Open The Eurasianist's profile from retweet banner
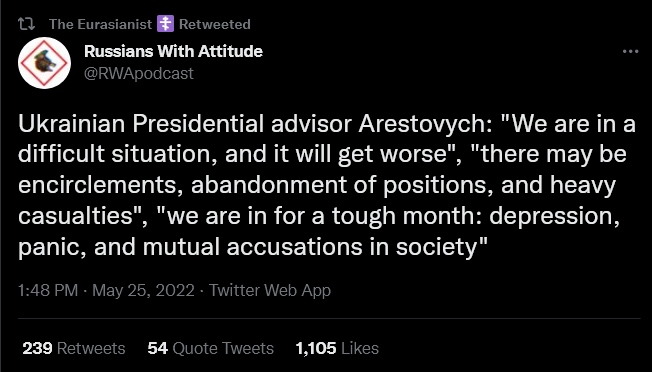652x372 pixels. [101, 24]
